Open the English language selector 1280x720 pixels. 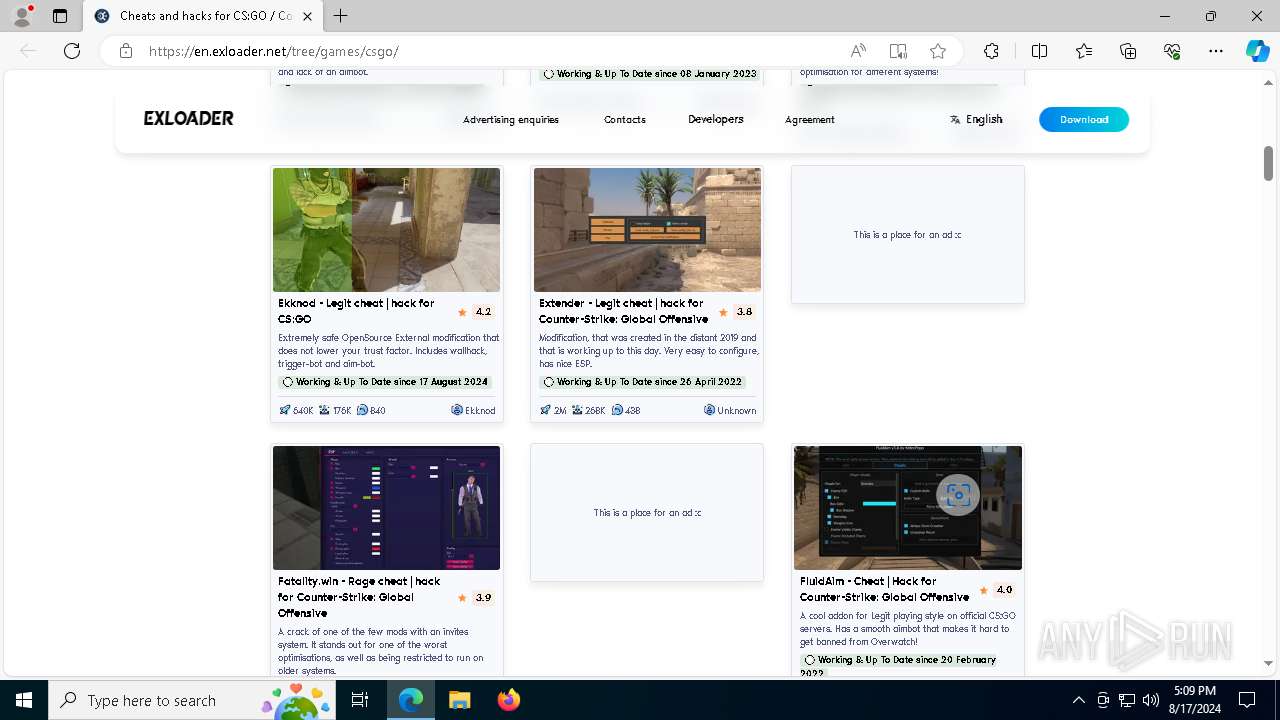[x=976, y=119]
